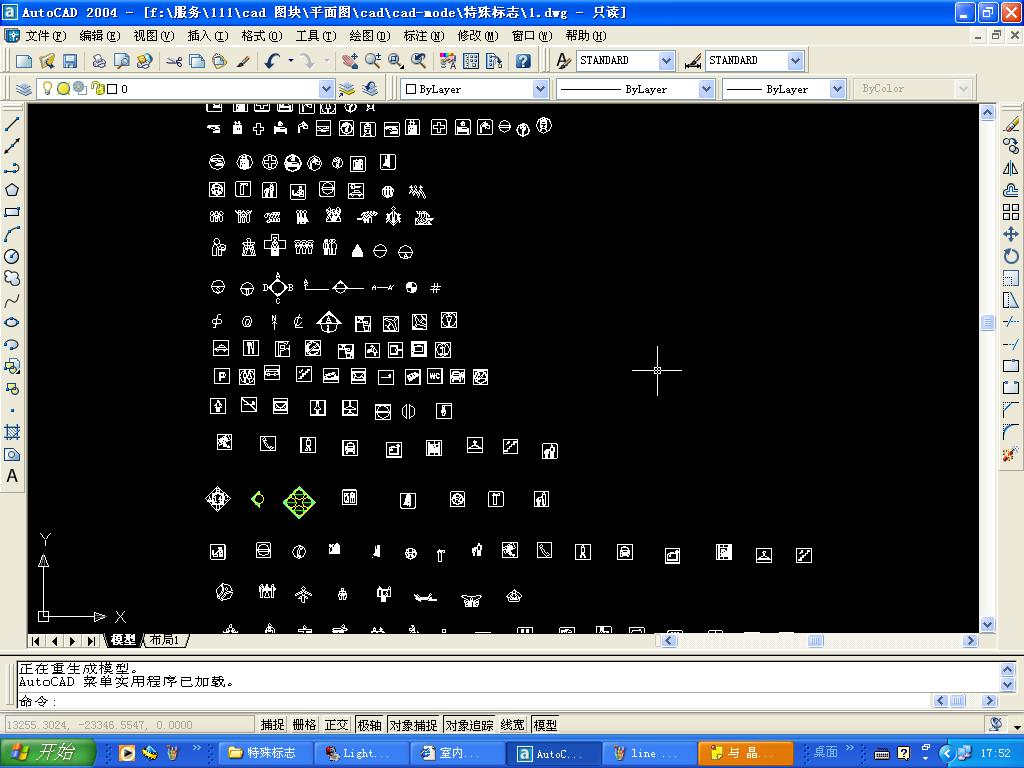Activate the Match Properties brush icon
The height and width of the screenshot is (768, 1024).
click(x=243, y=61)
